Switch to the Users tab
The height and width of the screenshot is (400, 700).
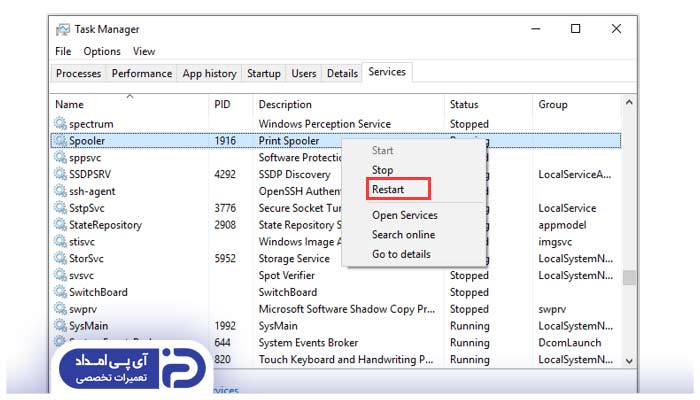304,73
